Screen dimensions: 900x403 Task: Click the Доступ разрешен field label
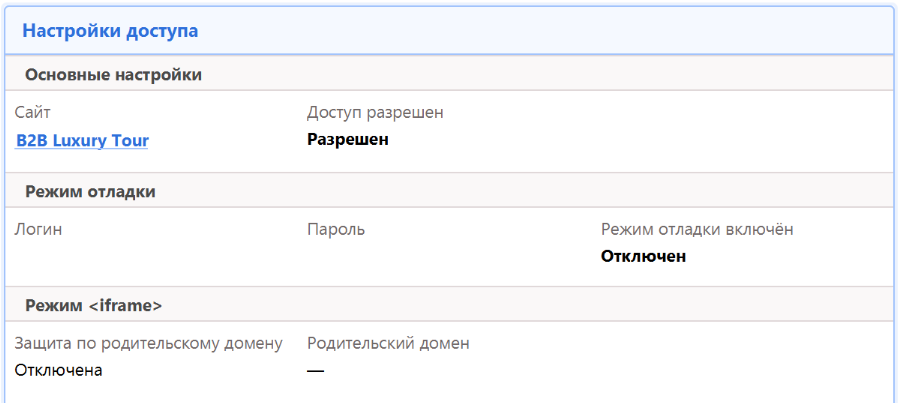pos(375,112)
